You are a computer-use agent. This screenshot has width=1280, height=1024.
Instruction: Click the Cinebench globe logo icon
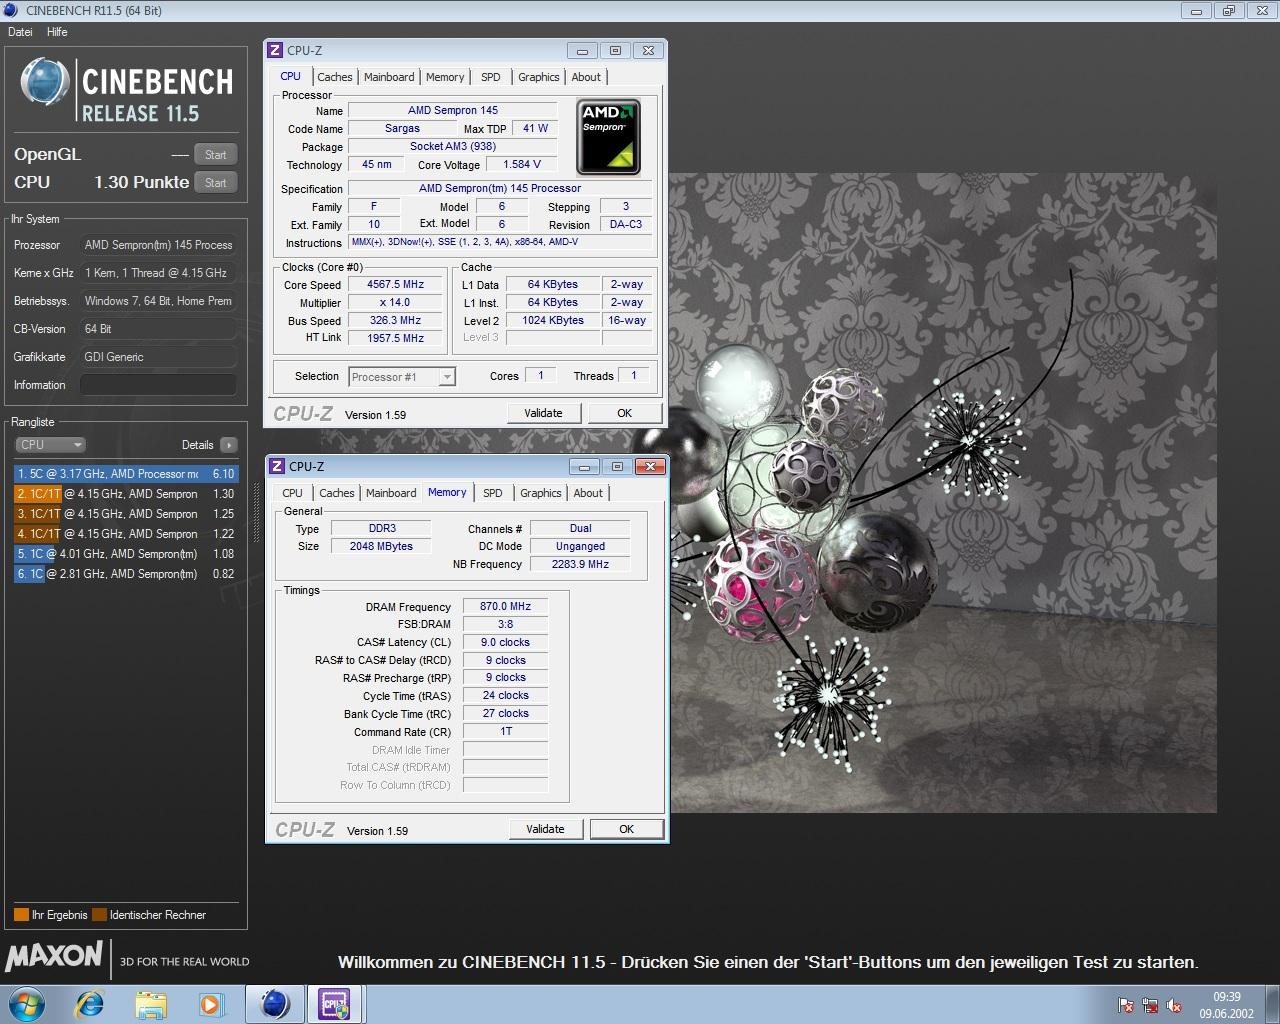tap(45, 82)
